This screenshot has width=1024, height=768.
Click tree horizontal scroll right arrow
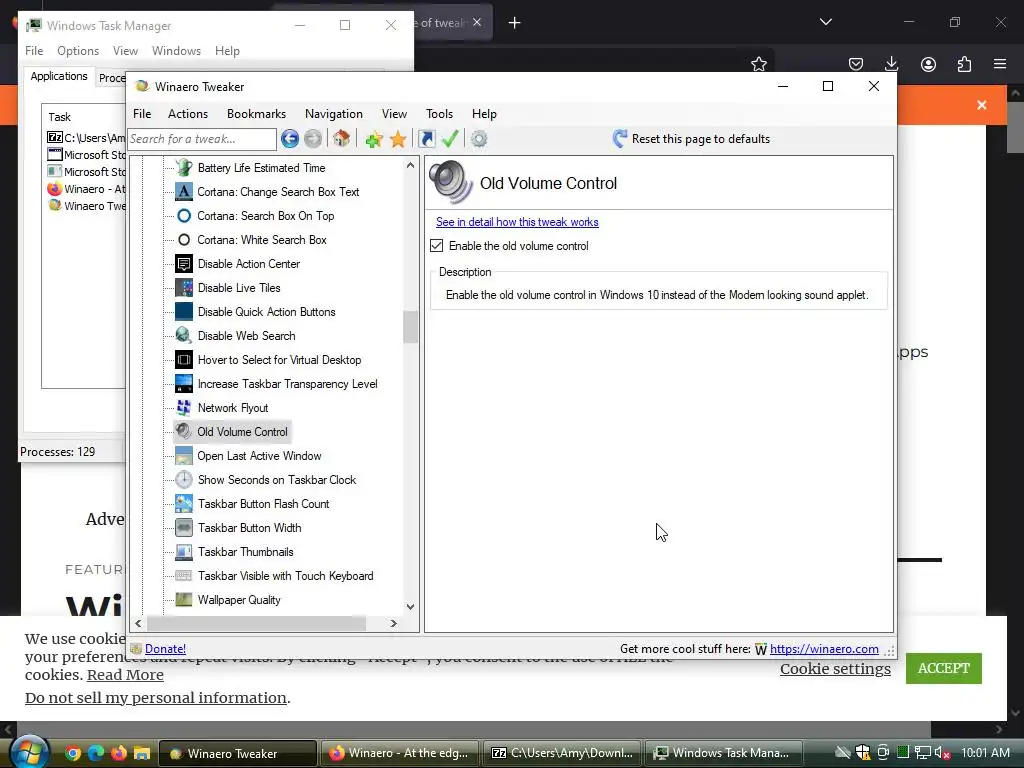(393, 624)
